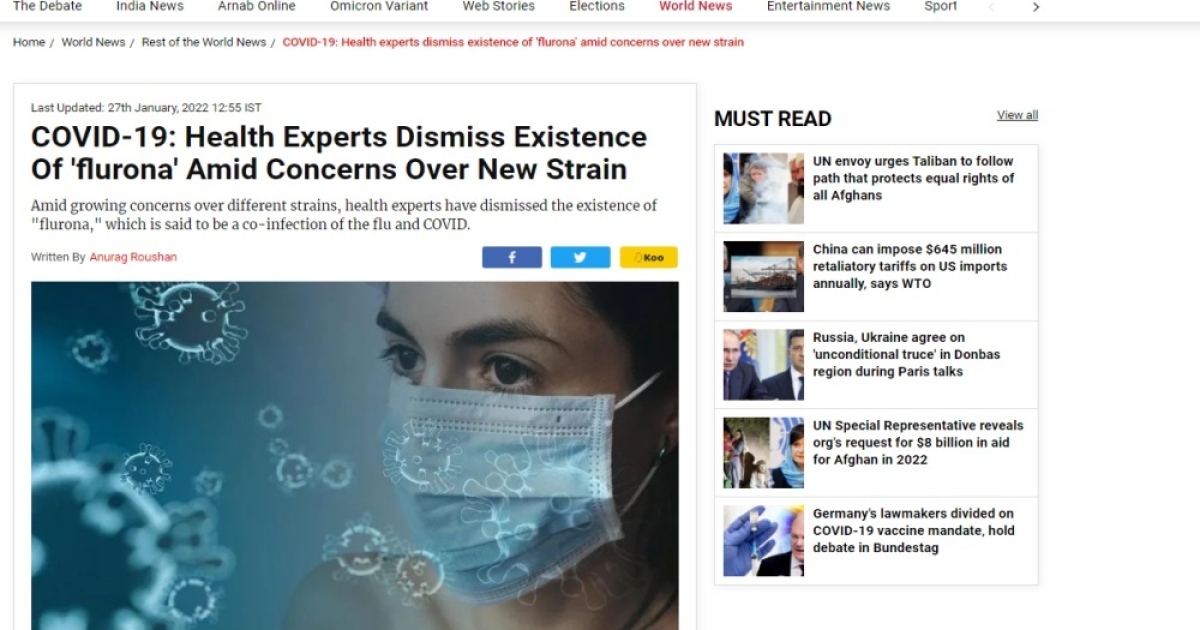1200x630 pixels.
Task: Open thumbnail of UN envoy Taliban story
Action: (763, 188)
